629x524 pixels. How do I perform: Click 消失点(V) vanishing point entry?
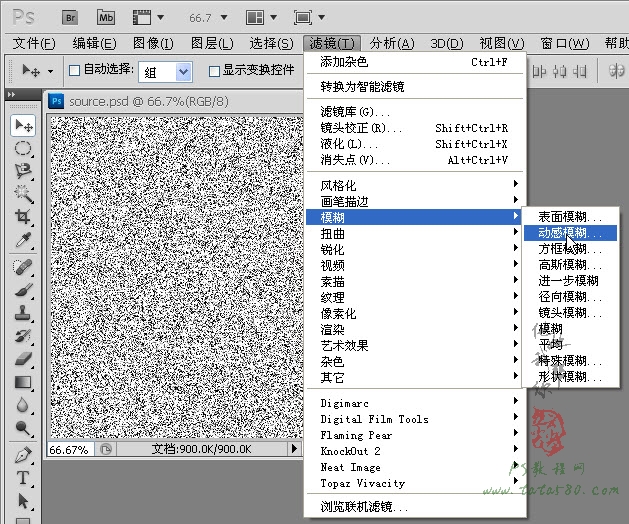pyautogui.click(x=416, y=160)
